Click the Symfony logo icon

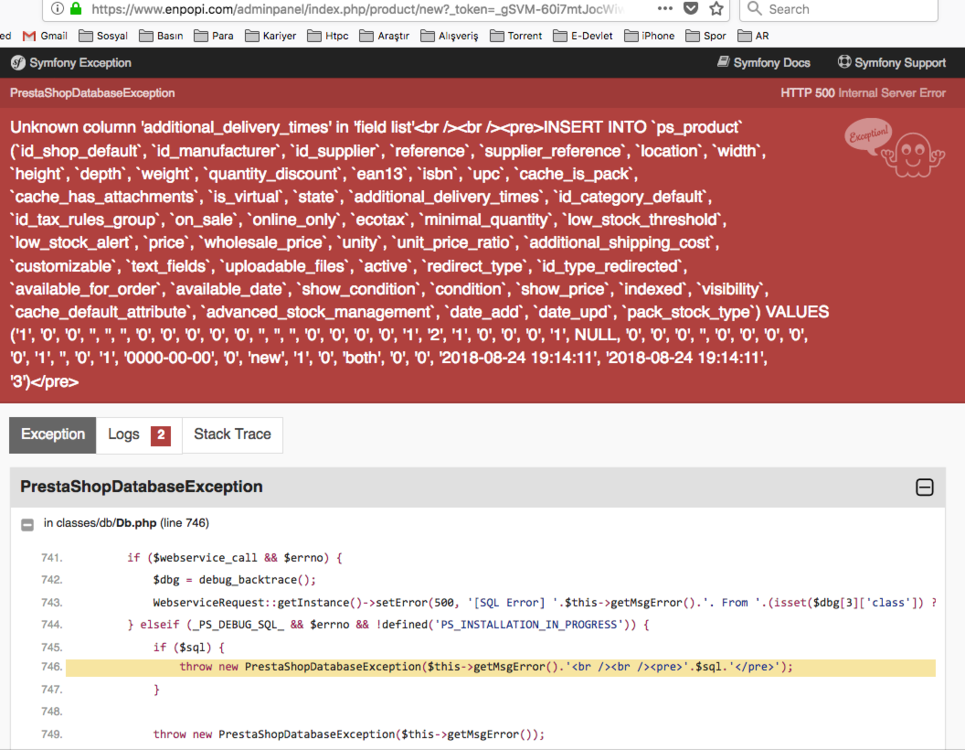point(16,62)
